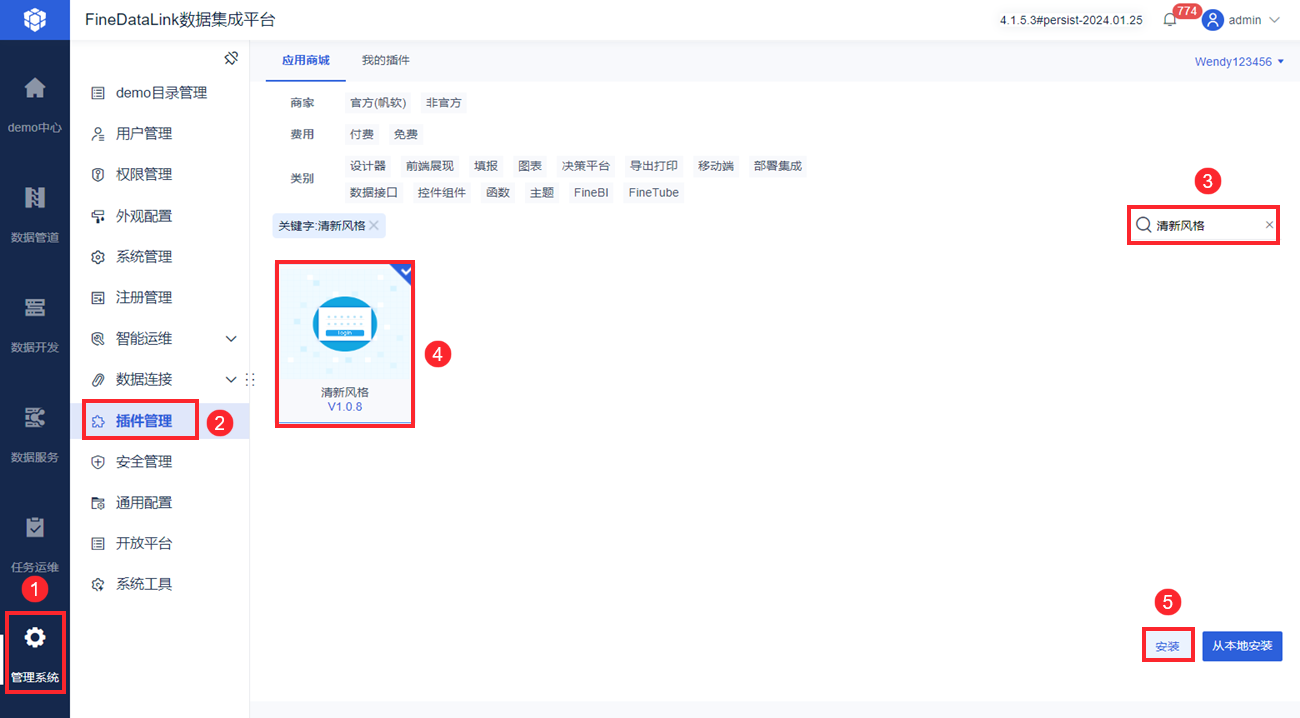
Task: Clear the search box text
Action: coord(1269,225)
